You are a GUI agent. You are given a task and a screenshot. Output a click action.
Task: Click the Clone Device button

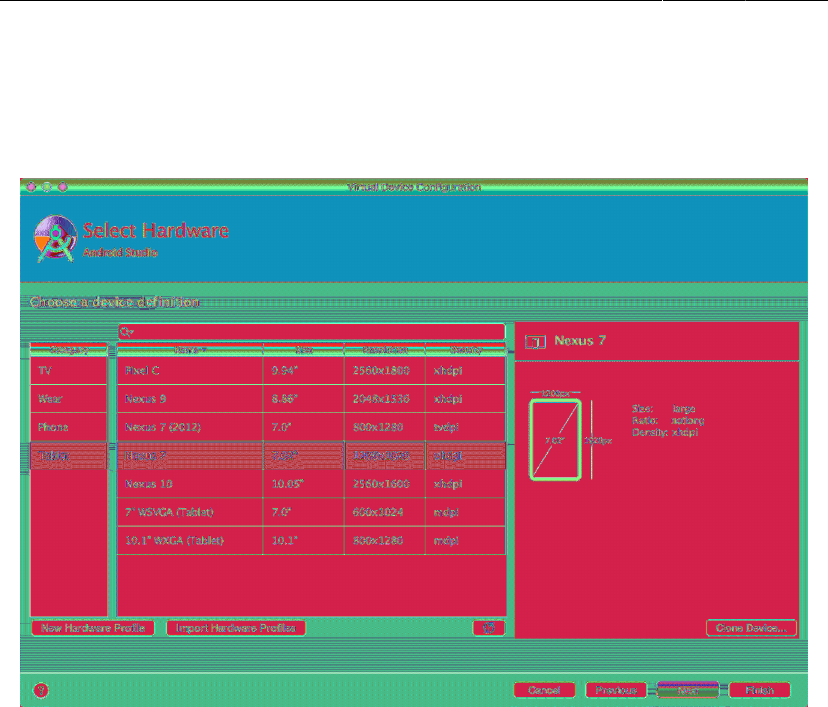point(751,628)
